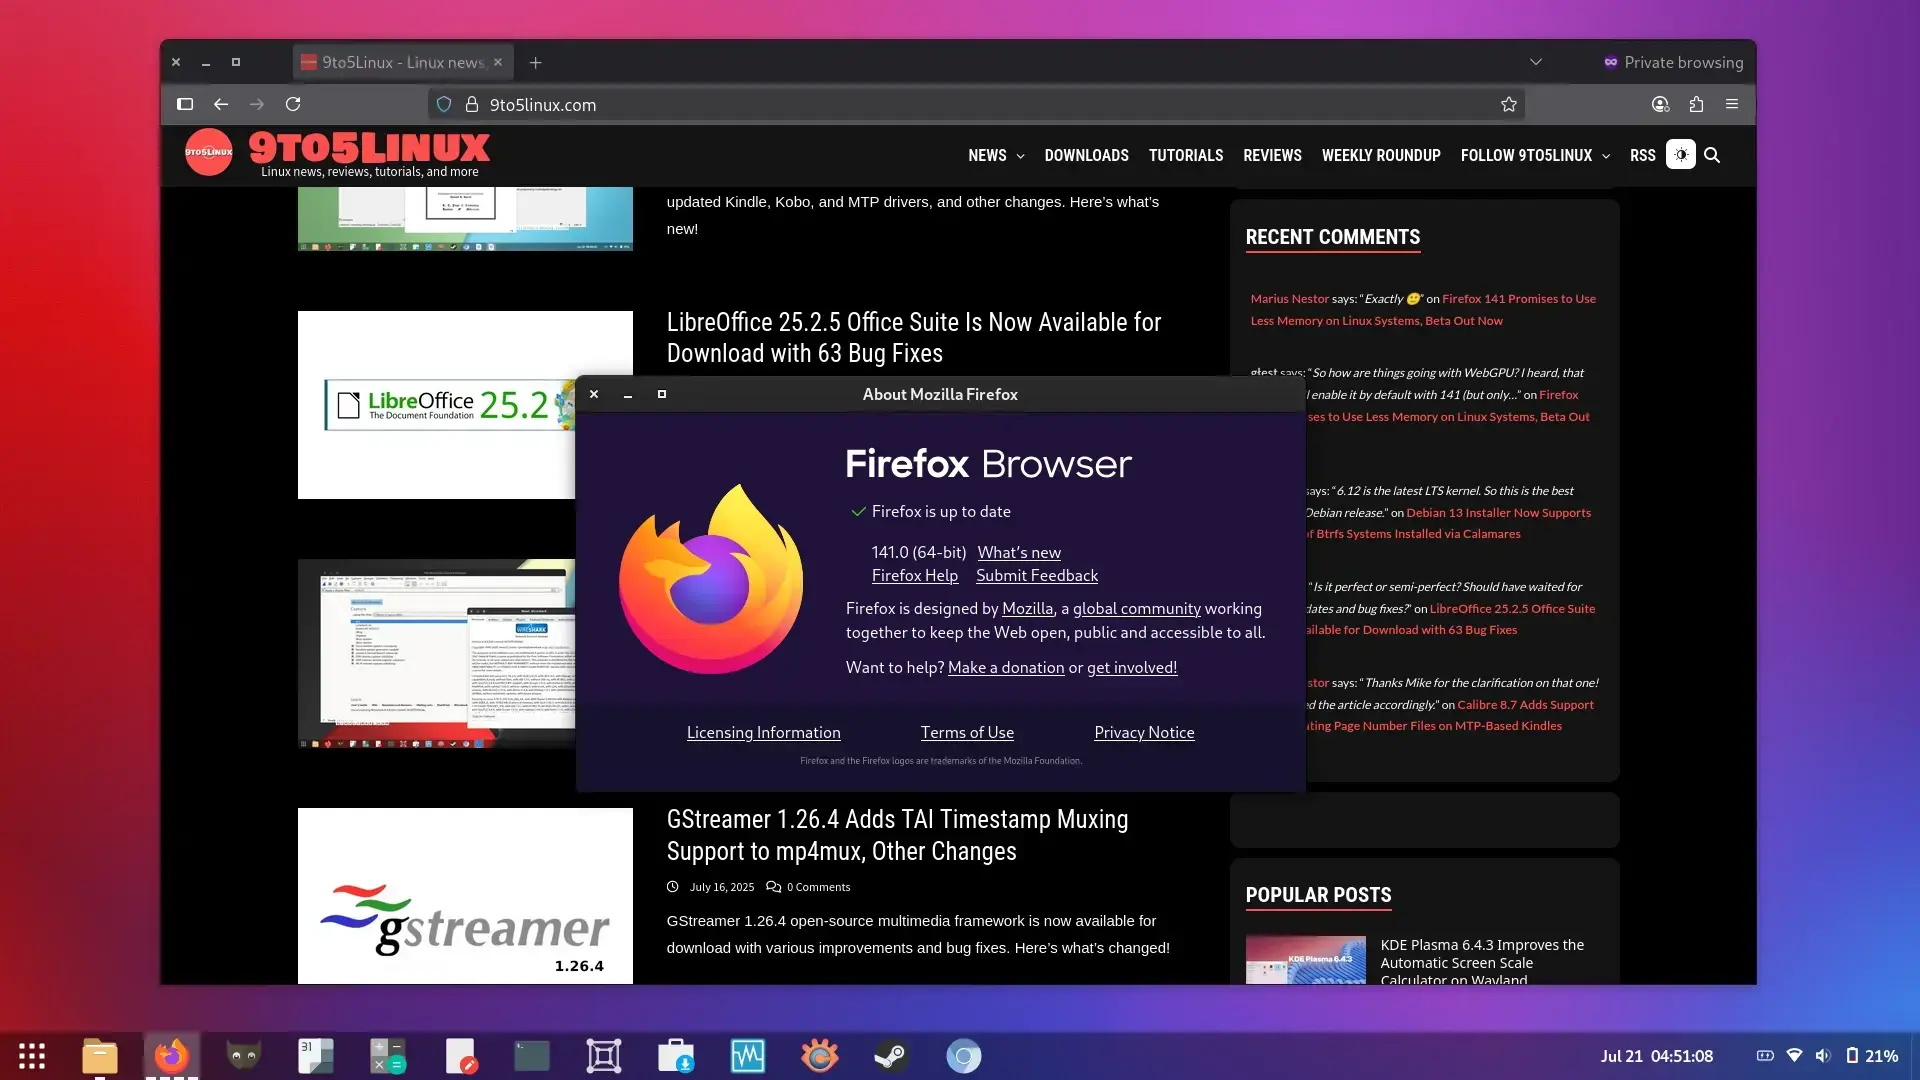1920x1080 pixels.
Task: Select the TUTORIALS menu item
Action: [x=1186, y=155]
